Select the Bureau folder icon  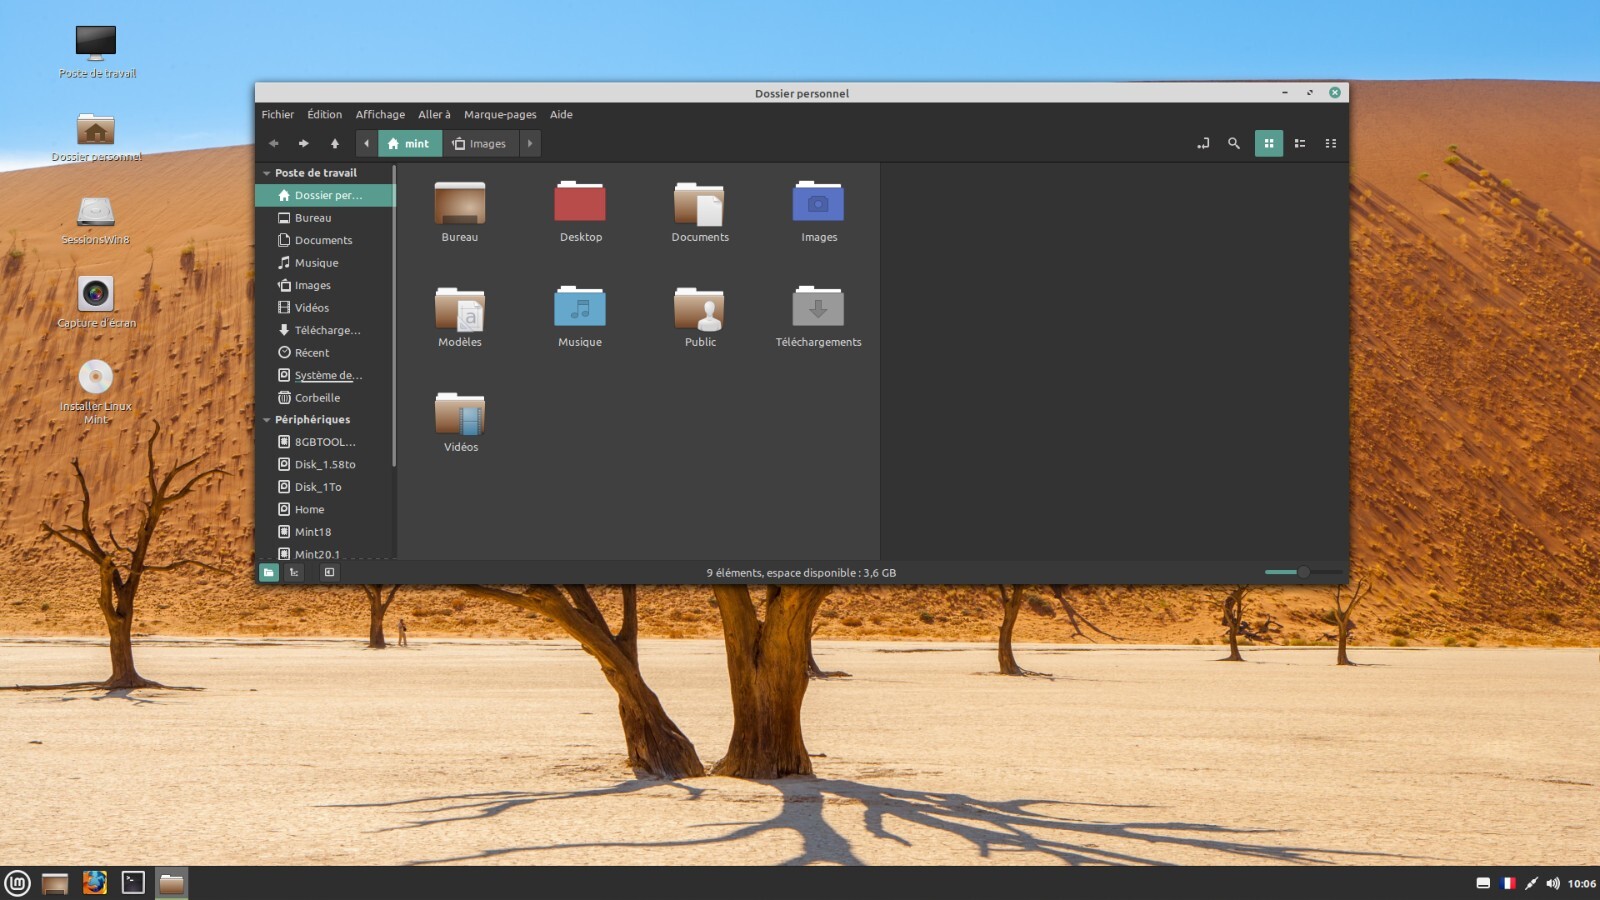(x=460, y=203)
